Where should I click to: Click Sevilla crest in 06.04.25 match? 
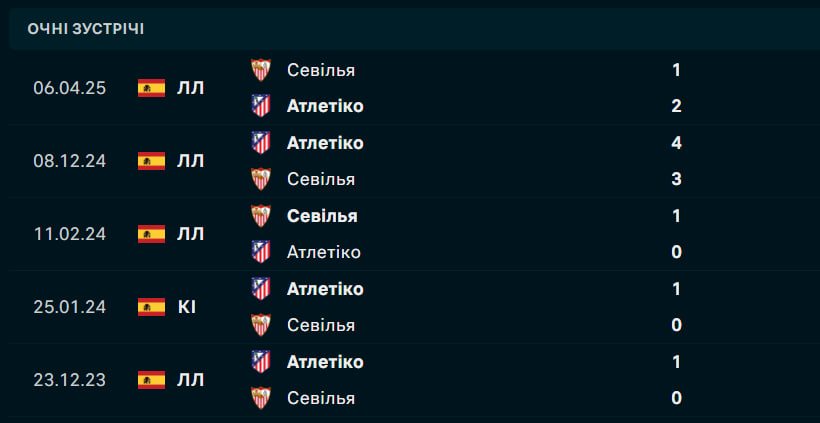260,70
